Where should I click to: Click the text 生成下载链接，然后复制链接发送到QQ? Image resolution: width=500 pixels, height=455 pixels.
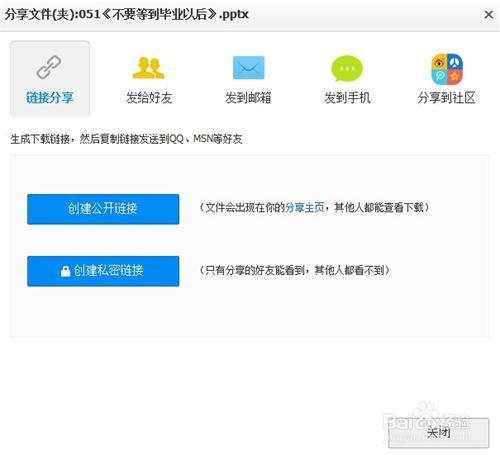[97, 139]
